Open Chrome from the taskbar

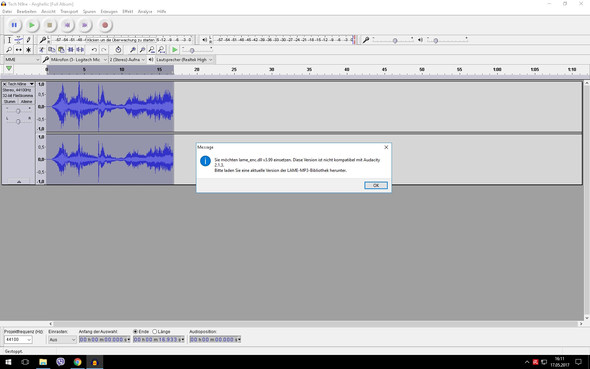pos(78,362)
